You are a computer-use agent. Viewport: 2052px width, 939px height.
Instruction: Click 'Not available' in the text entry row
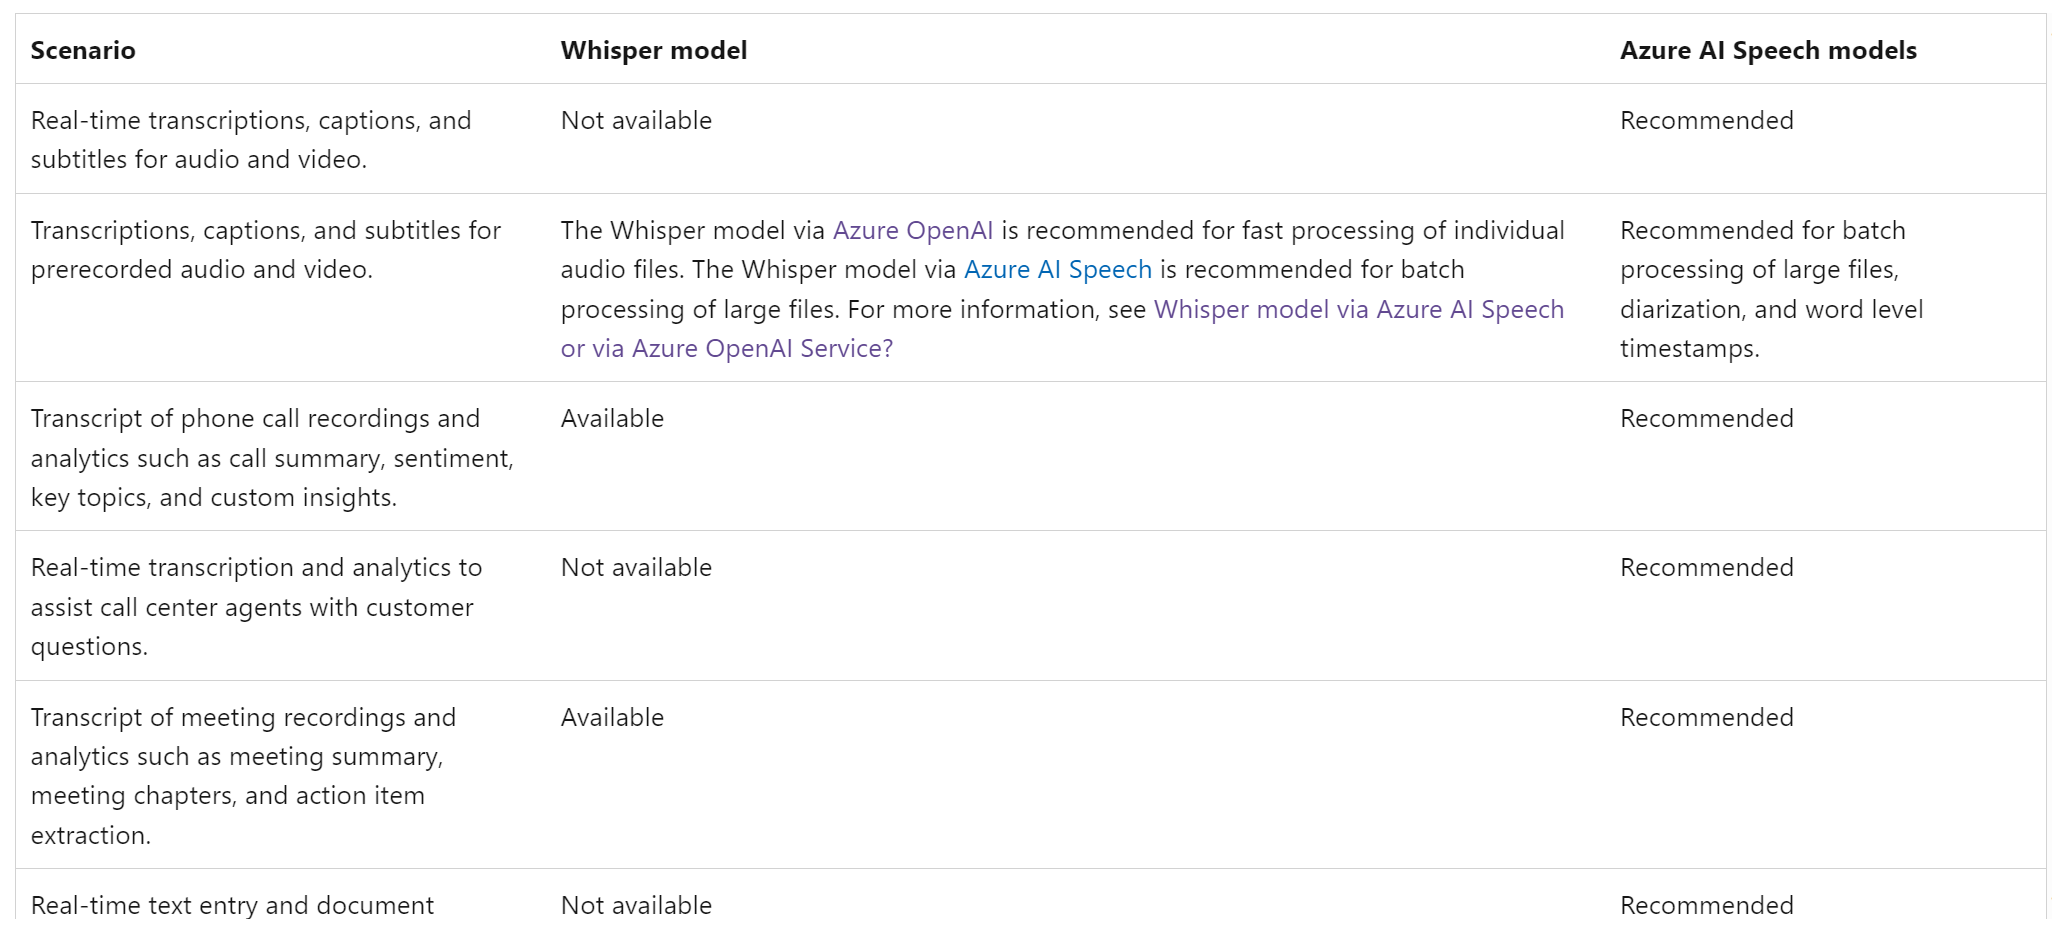[x=636, y=906]
